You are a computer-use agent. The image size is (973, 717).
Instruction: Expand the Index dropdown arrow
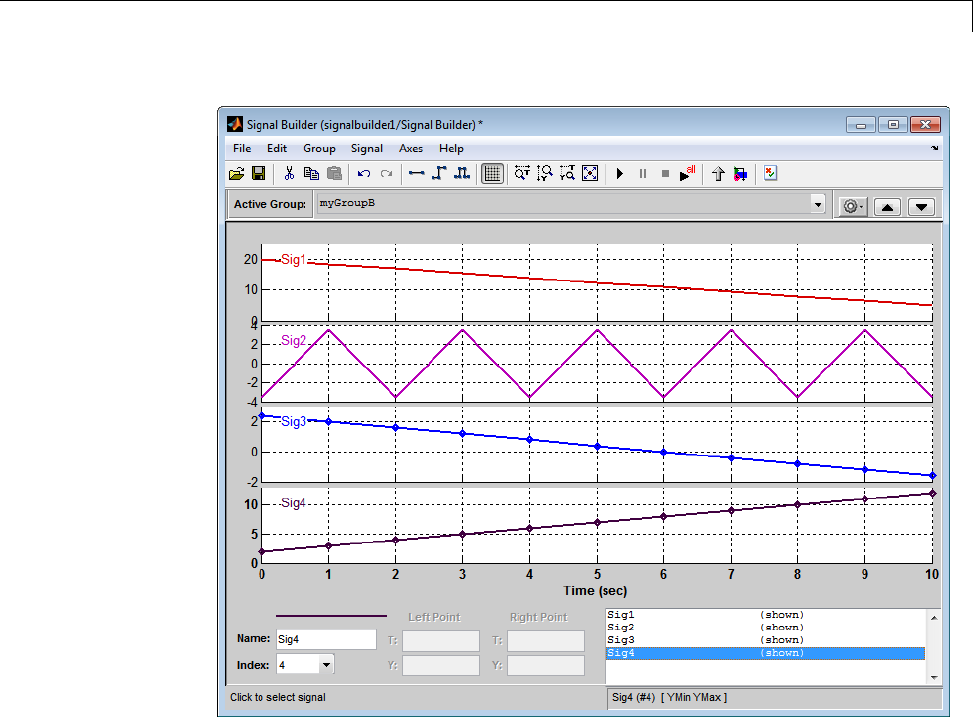pos(326,664)
